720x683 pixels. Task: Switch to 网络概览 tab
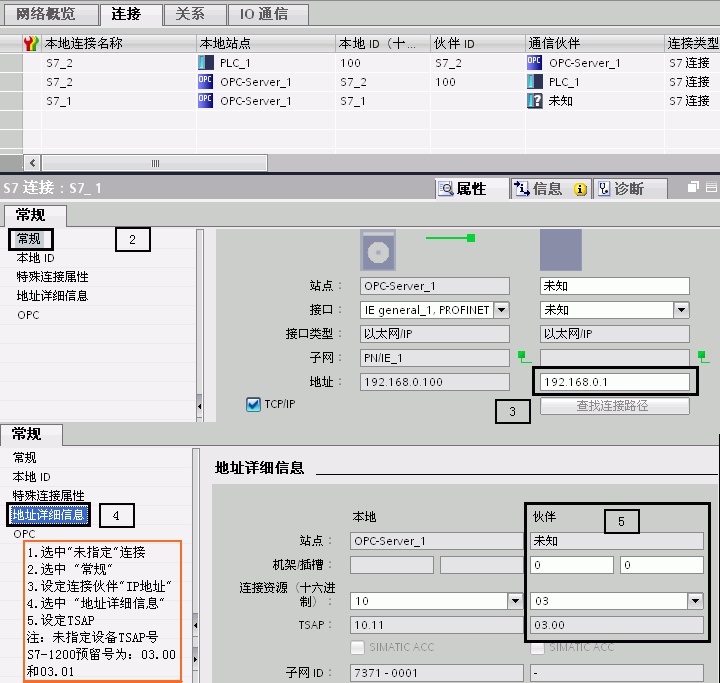point(51,14)
